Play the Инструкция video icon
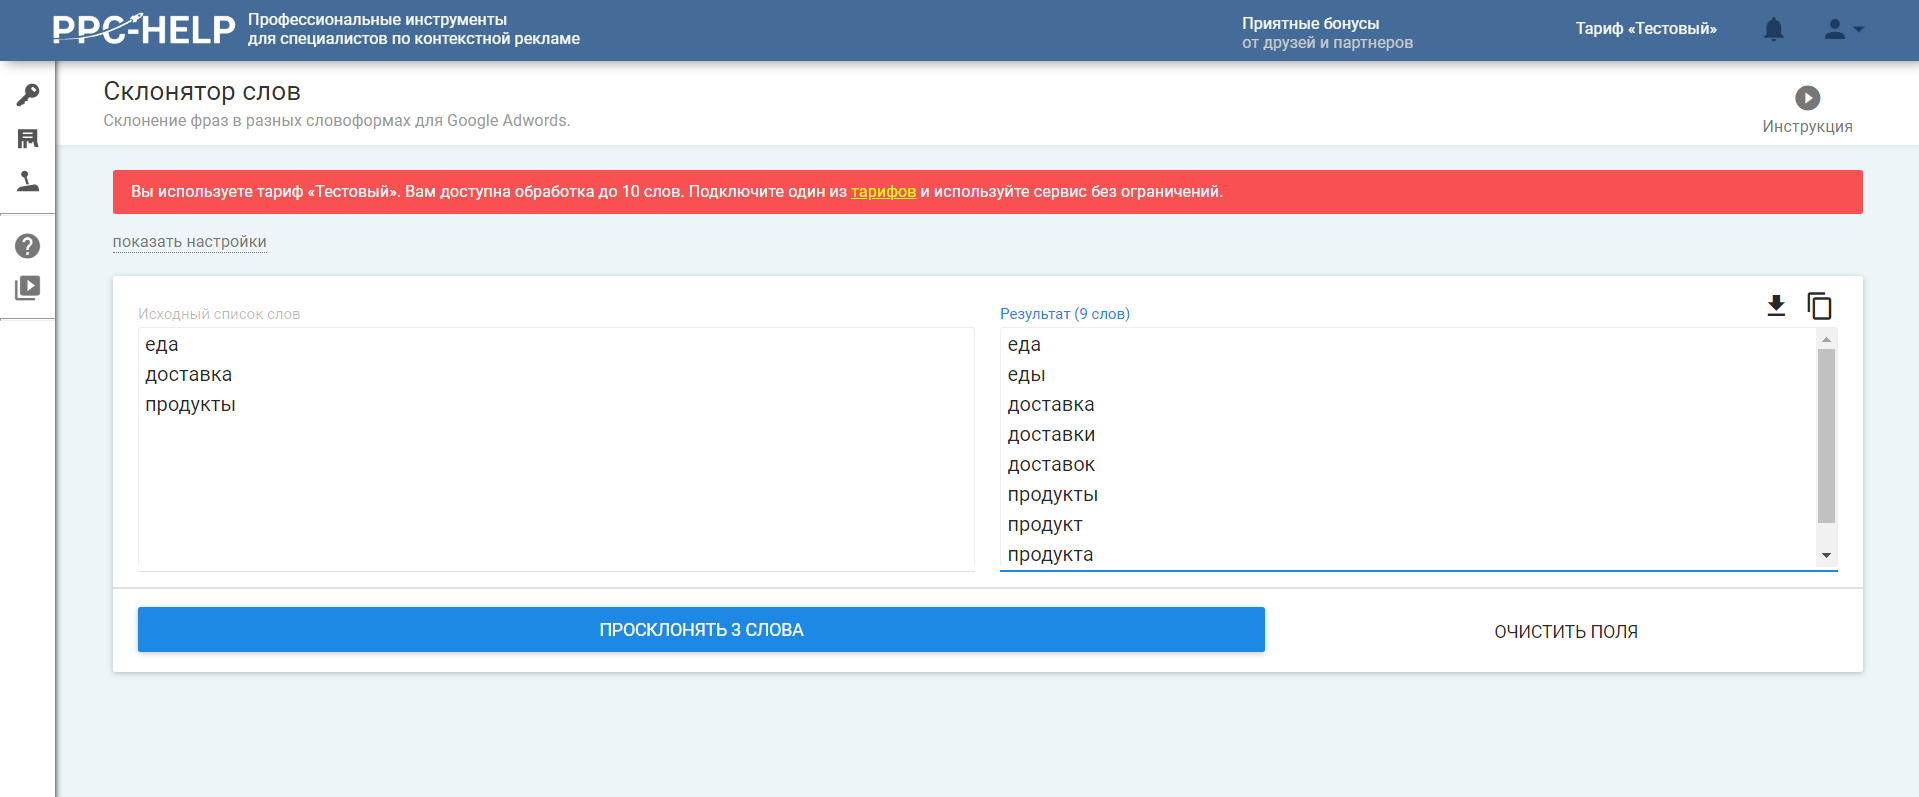1919x797 pixels. (1807, 98)
